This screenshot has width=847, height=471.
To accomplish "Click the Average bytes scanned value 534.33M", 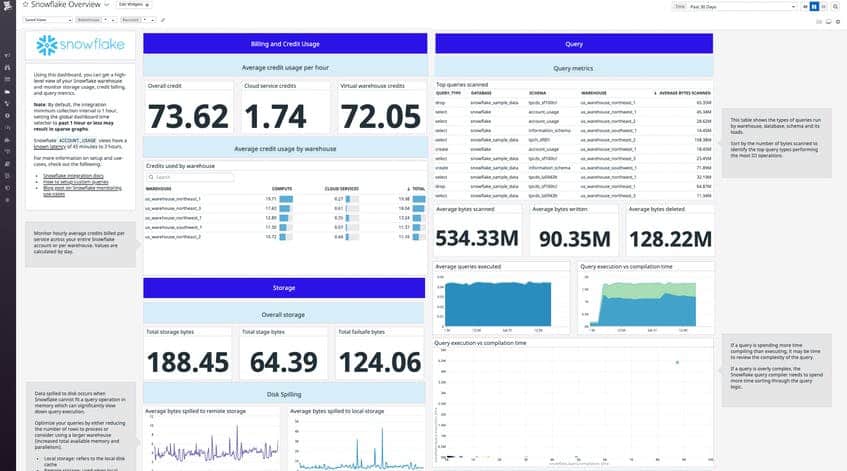I will tap(477, 238).
